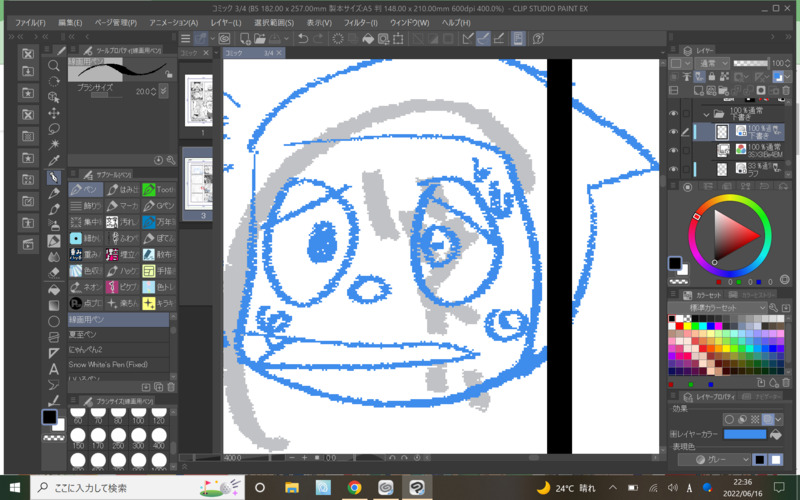The image size is (800, 500).
Task: Open the brush size dynamics dropdown
Action: (x=163, y=91)
